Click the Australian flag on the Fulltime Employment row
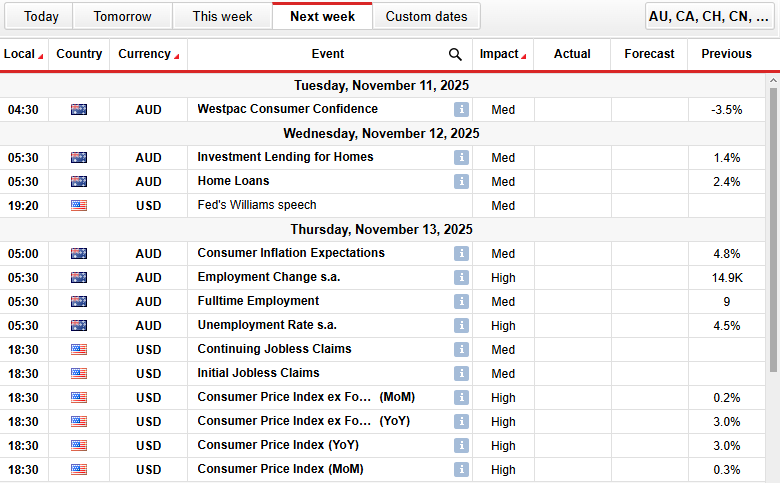The width and height of the screenshot is (780, 483). 79,302
